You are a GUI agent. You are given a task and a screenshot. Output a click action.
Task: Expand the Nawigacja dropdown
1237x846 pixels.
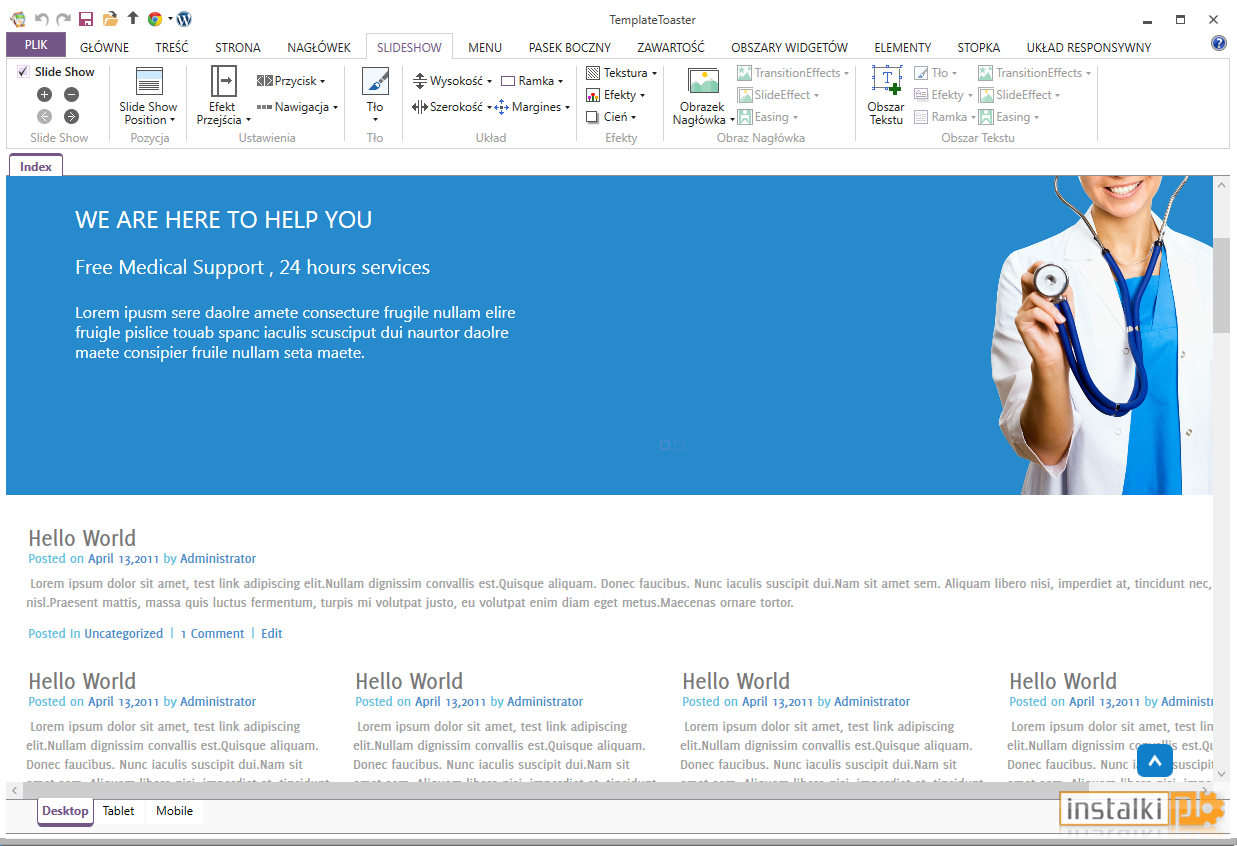point(297,107)
